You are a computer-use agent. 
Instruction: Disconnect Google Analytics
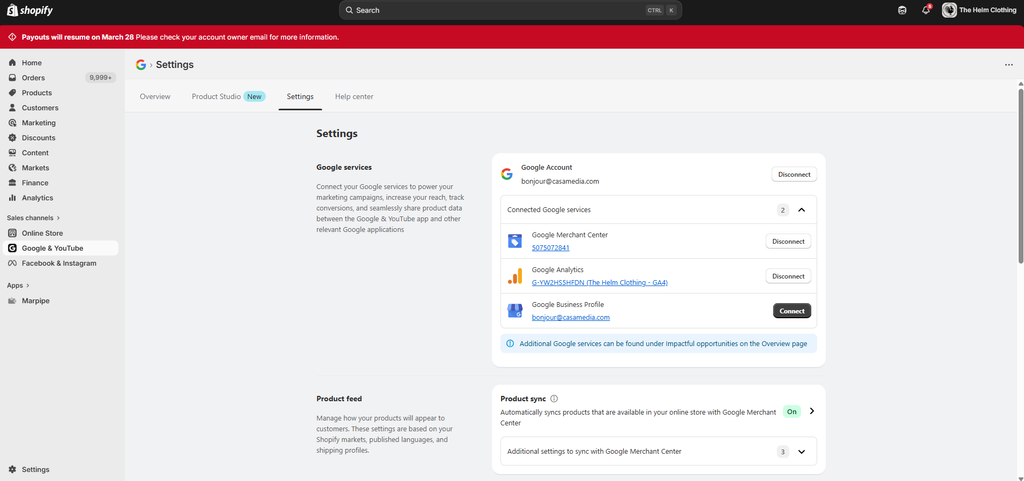click(x=788, y=276)
